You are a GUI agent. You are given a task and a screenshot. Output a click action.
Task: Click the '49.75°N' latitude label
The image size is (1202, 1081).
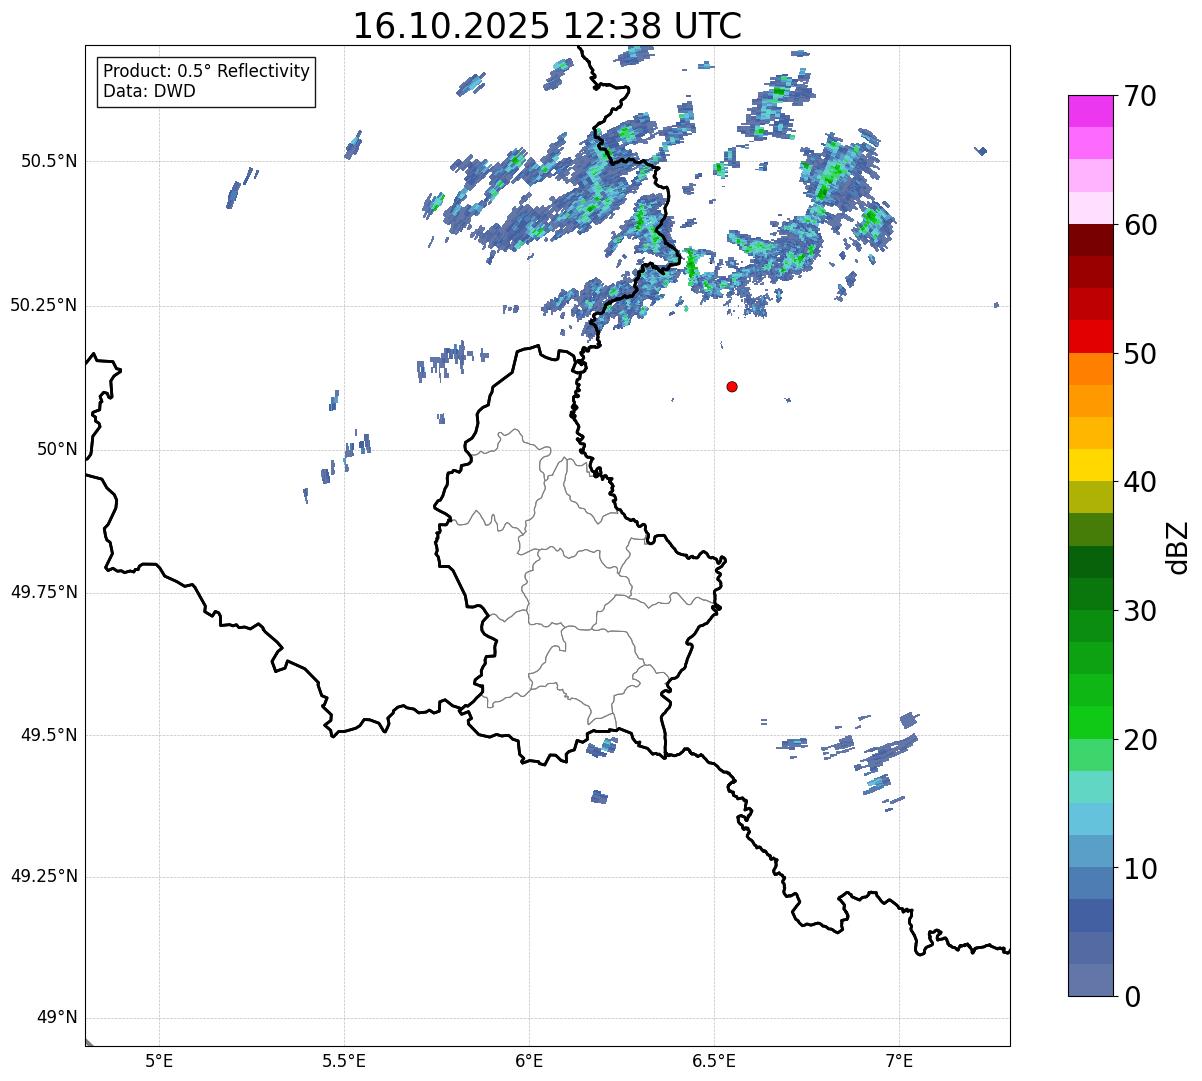coord(44,592)
